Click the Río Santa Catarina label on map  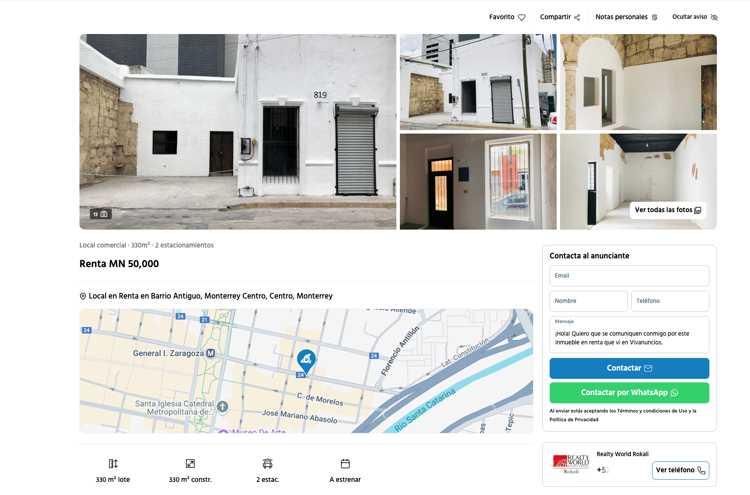pyautogui.click(x=425, y=410)
